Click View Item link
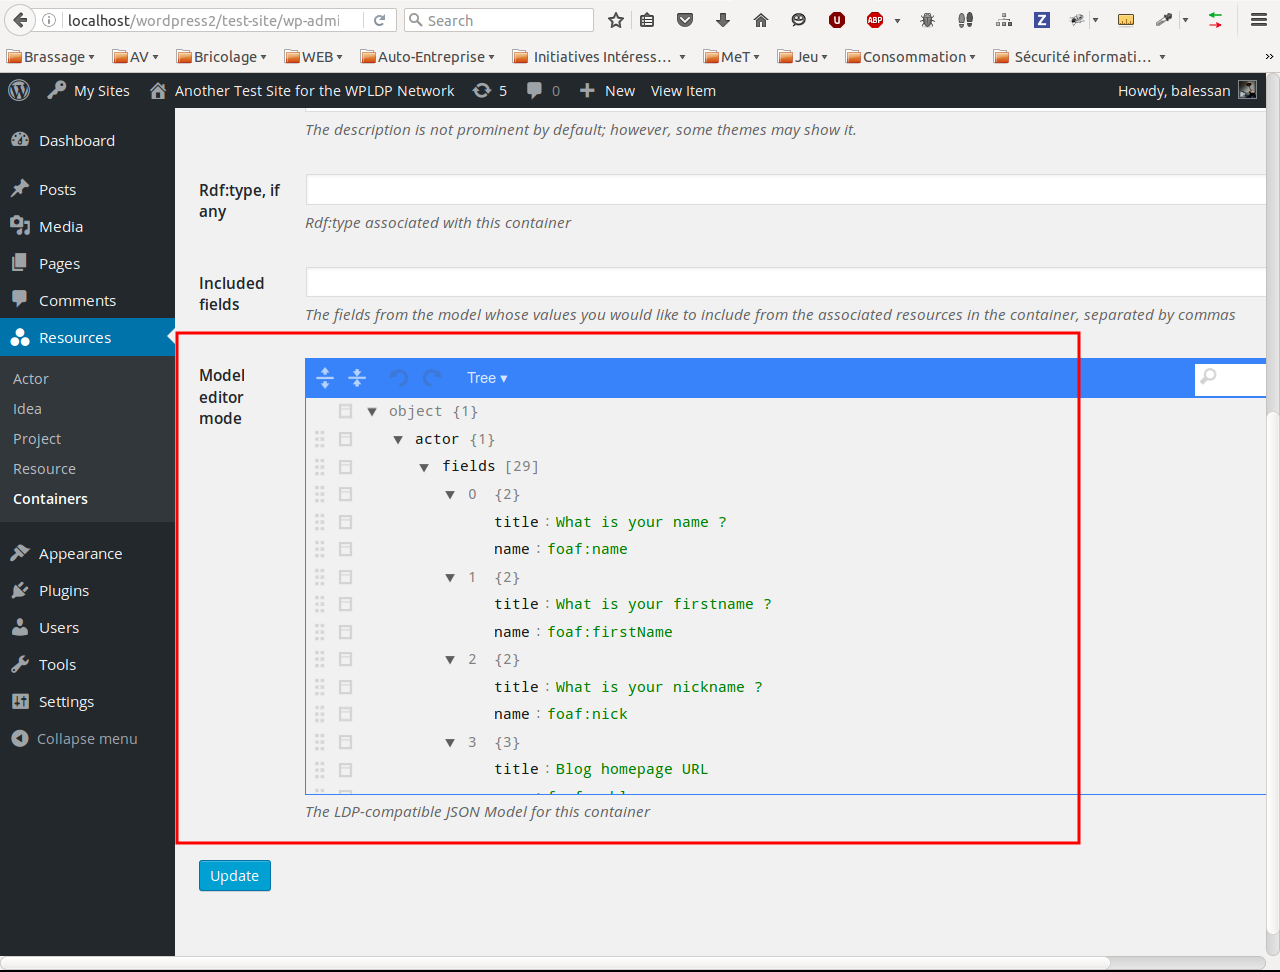Viewport: 1280px width, 972px height. [x=683, y=90]
